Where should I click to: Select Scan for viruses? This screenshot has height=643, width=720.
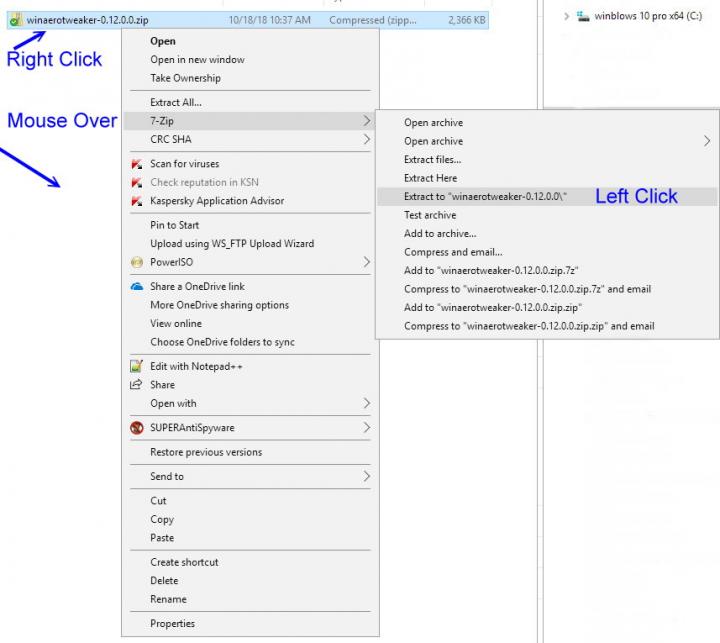pos(185,164)
